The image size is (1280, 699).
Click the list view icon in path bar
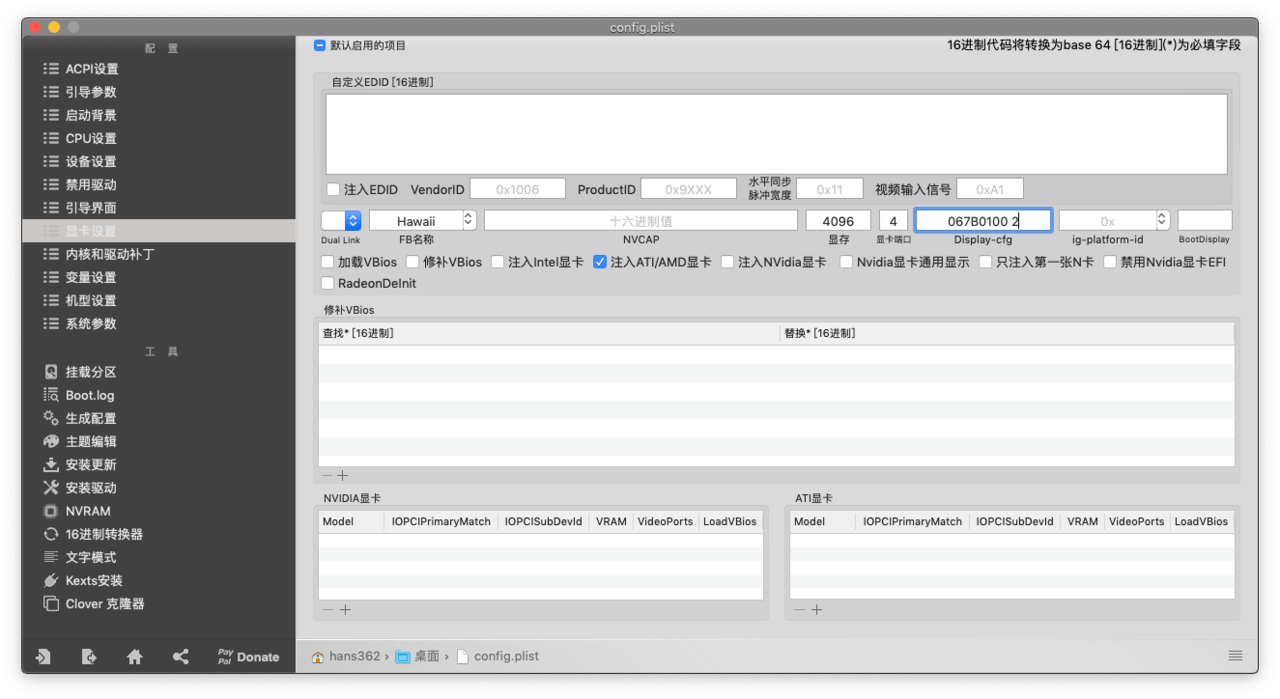point(1236,656)
